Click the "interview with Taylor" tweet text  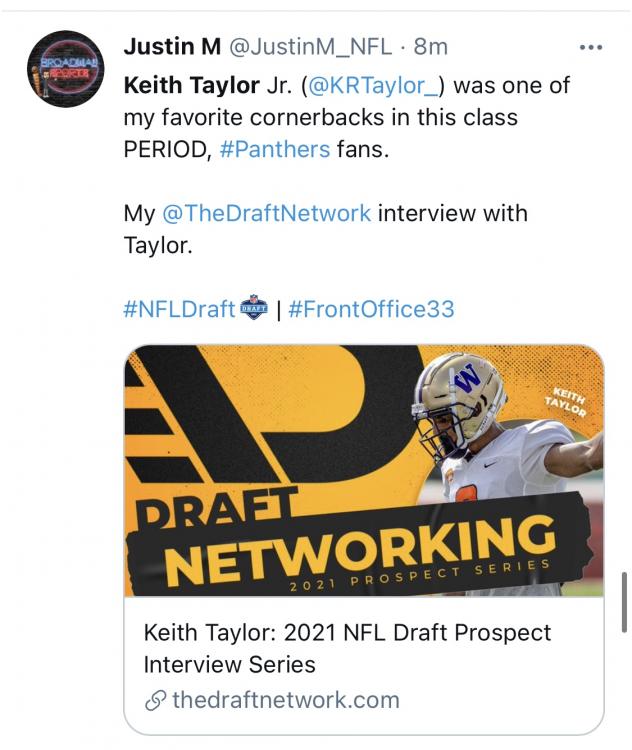452,214
